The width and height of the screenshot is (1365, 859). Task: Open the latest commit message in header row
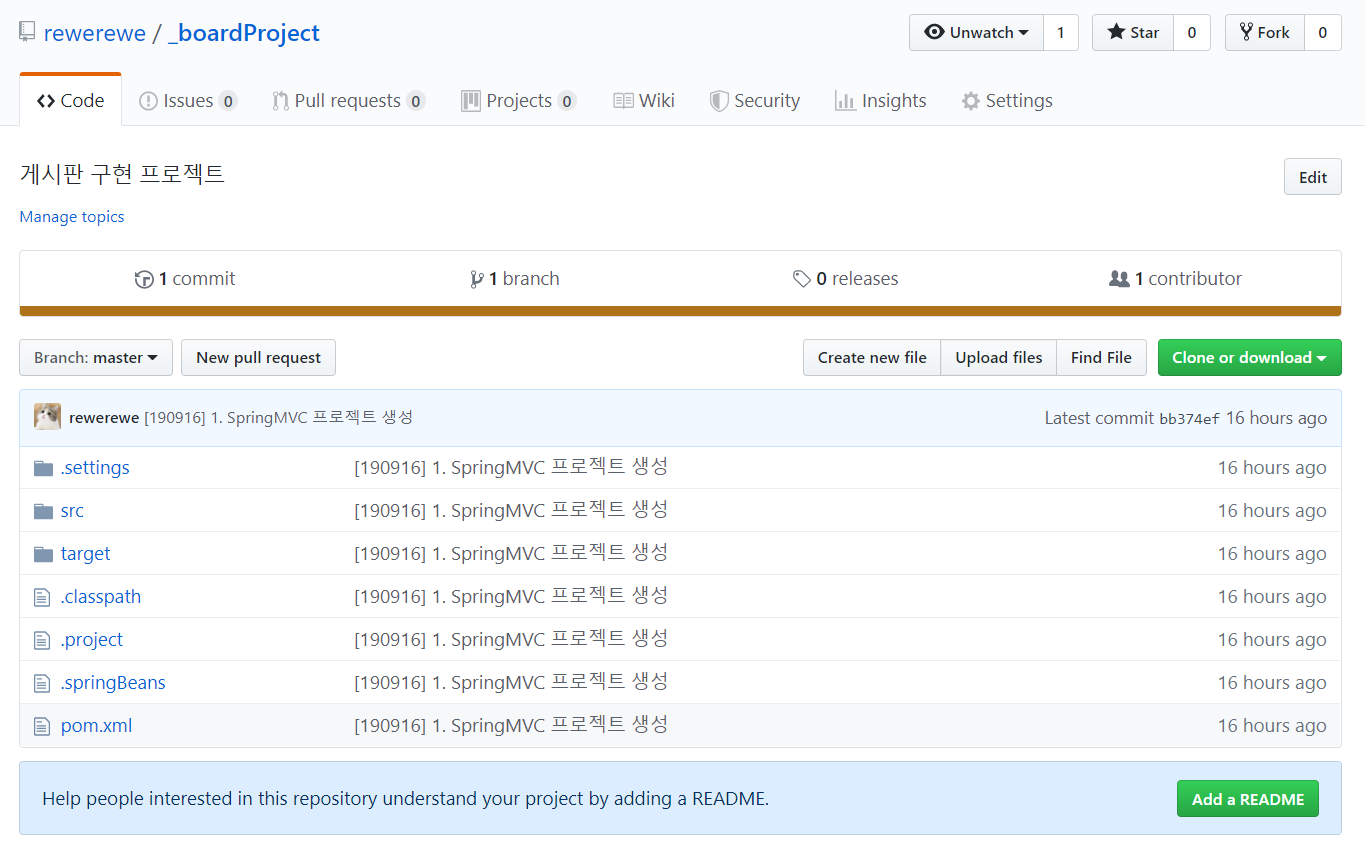tap(279, 418)
